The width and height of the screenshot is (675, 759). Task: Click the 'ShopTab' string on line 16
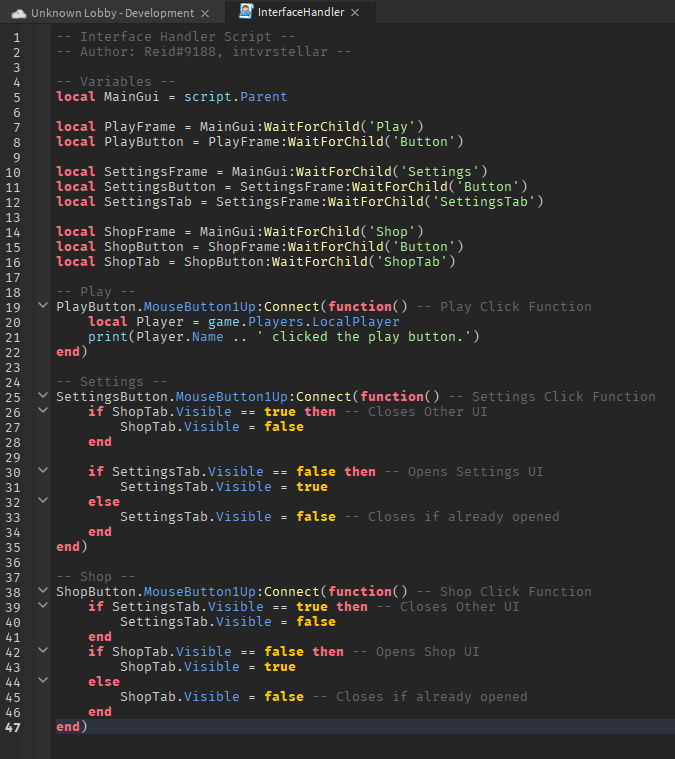coord(412,262)
